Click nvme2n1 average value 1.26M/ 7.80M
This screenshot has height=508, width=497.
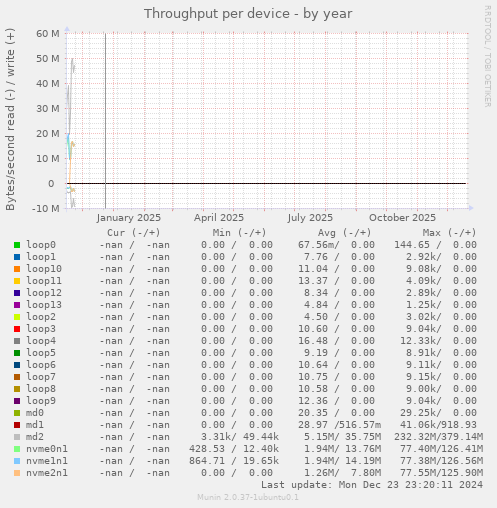pyautogui.click(x=342, y=473)
